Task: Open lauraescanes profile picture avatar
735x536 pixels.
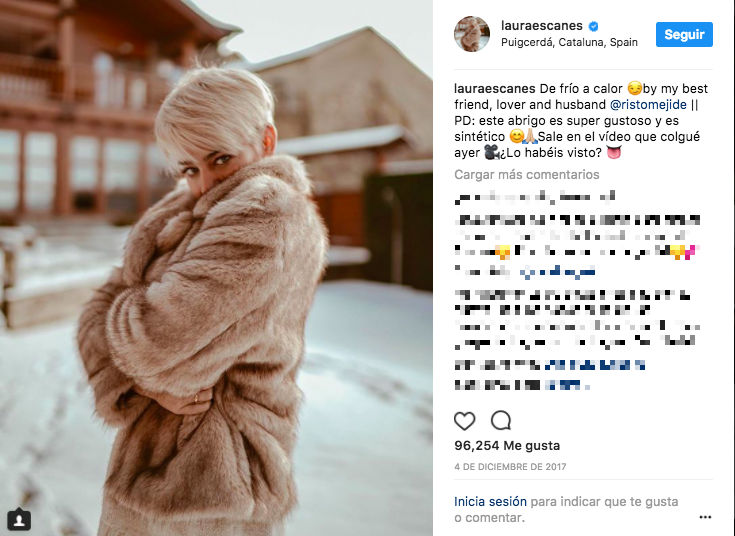Action: (472, 34)
